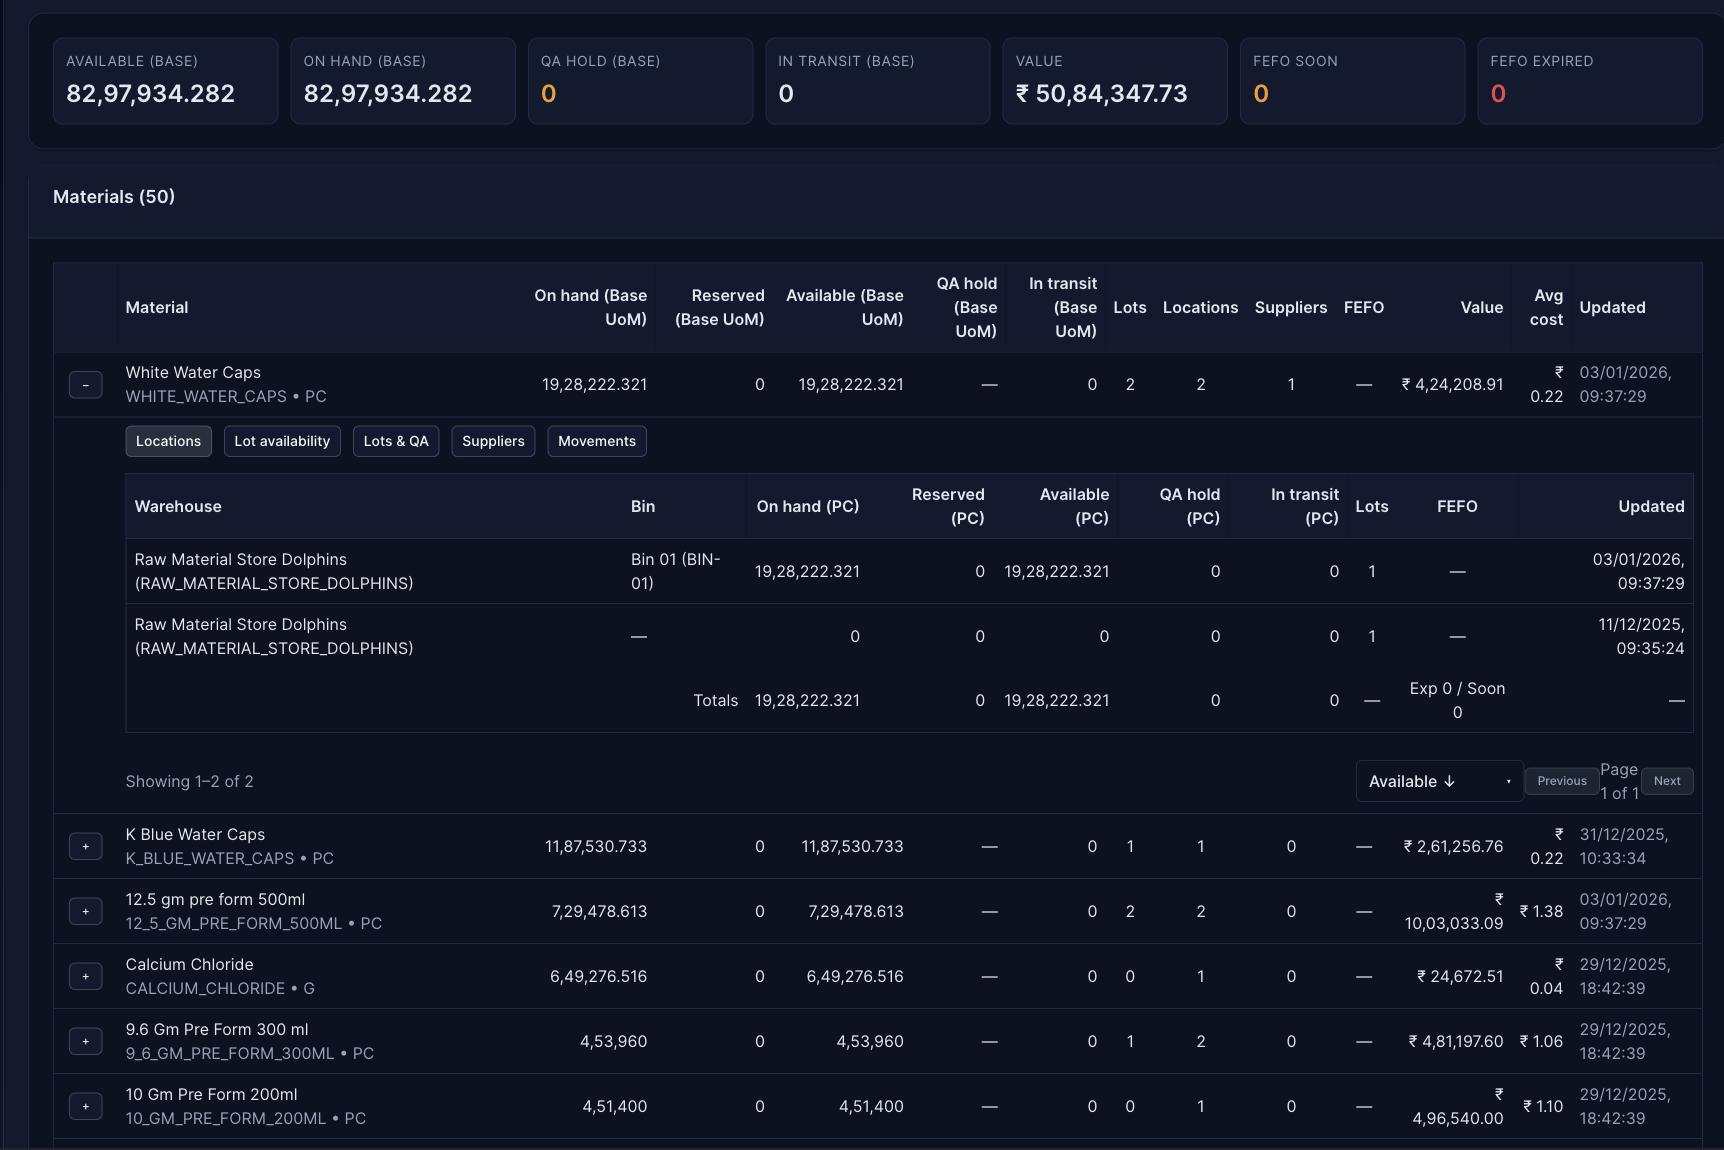
Task: Open the Lots & QA tab
Action: click(396, 441)
